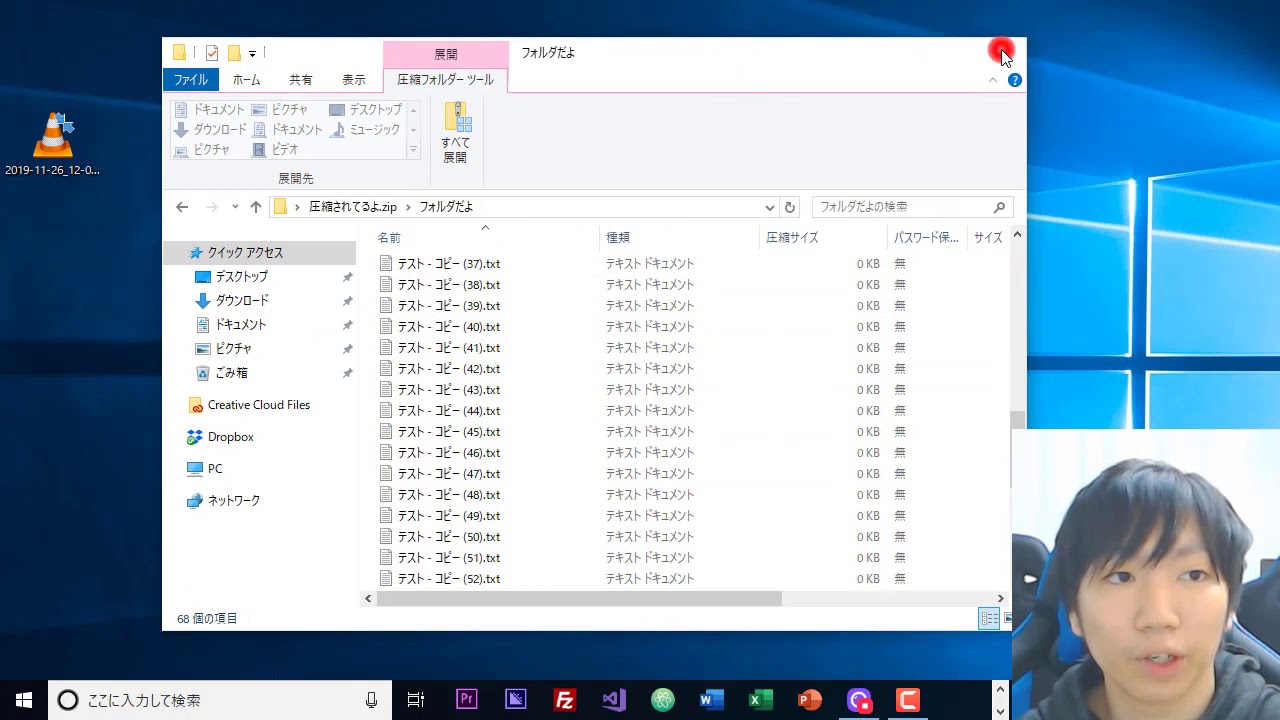Open recent locations dropdown arrow
The image size is (1280, 720).
(235, 207)
